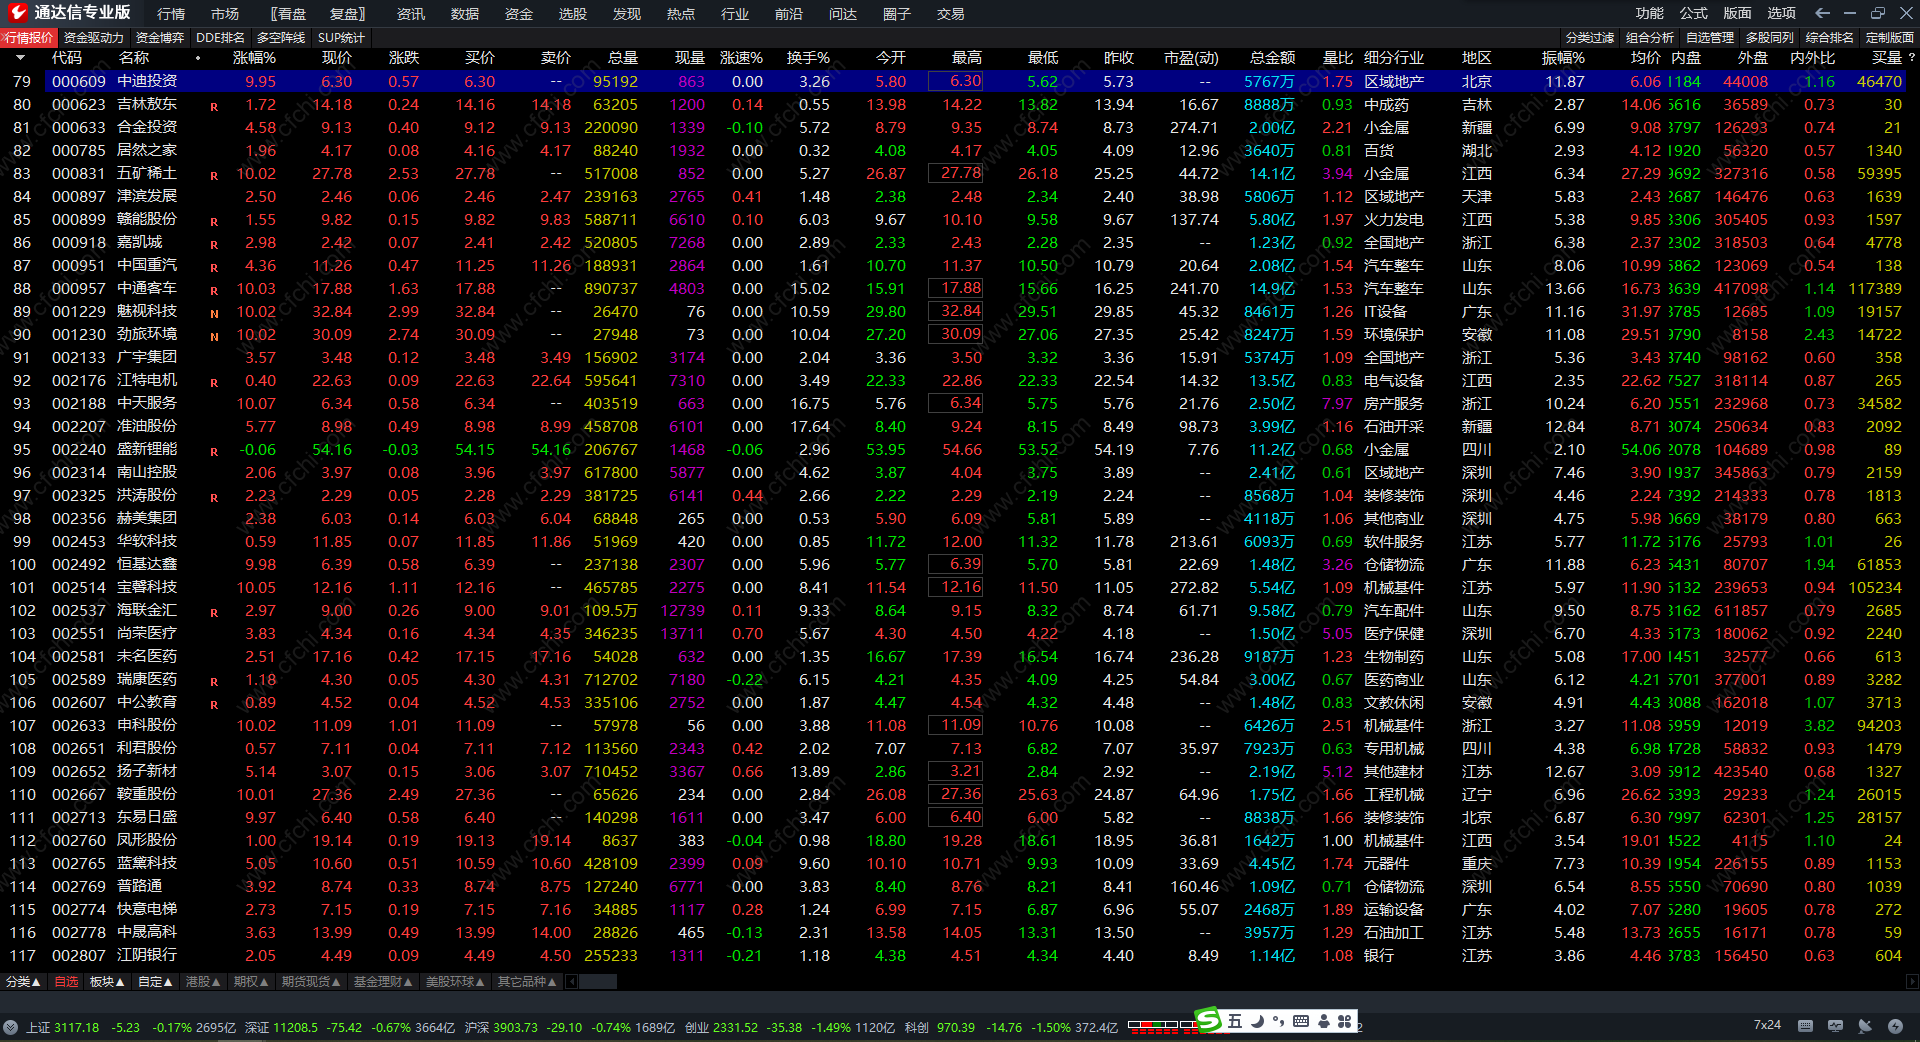Click the moon icon on the IME bar
The image size is (1920, 1042).
(1257, 1021)
